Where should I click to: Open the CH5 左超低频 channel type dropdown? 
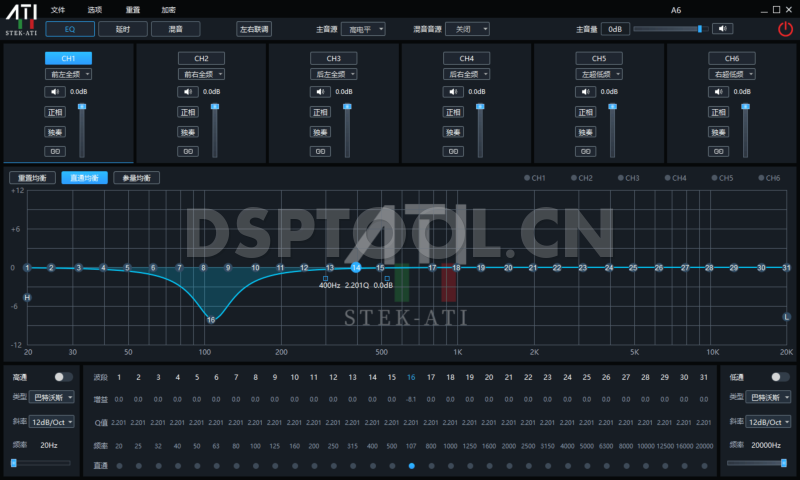[x=598, y=74]
